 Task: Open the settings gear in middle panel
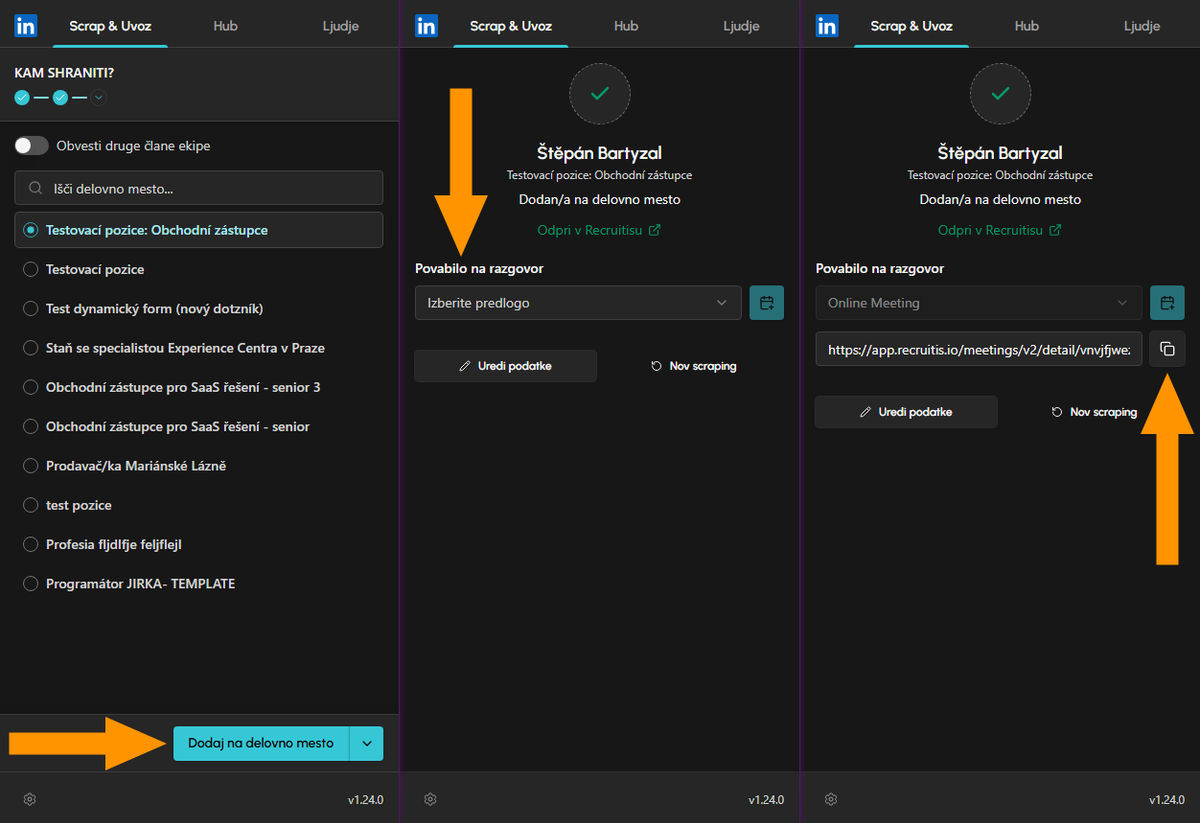pyautogui.click(x=430, y=799)
